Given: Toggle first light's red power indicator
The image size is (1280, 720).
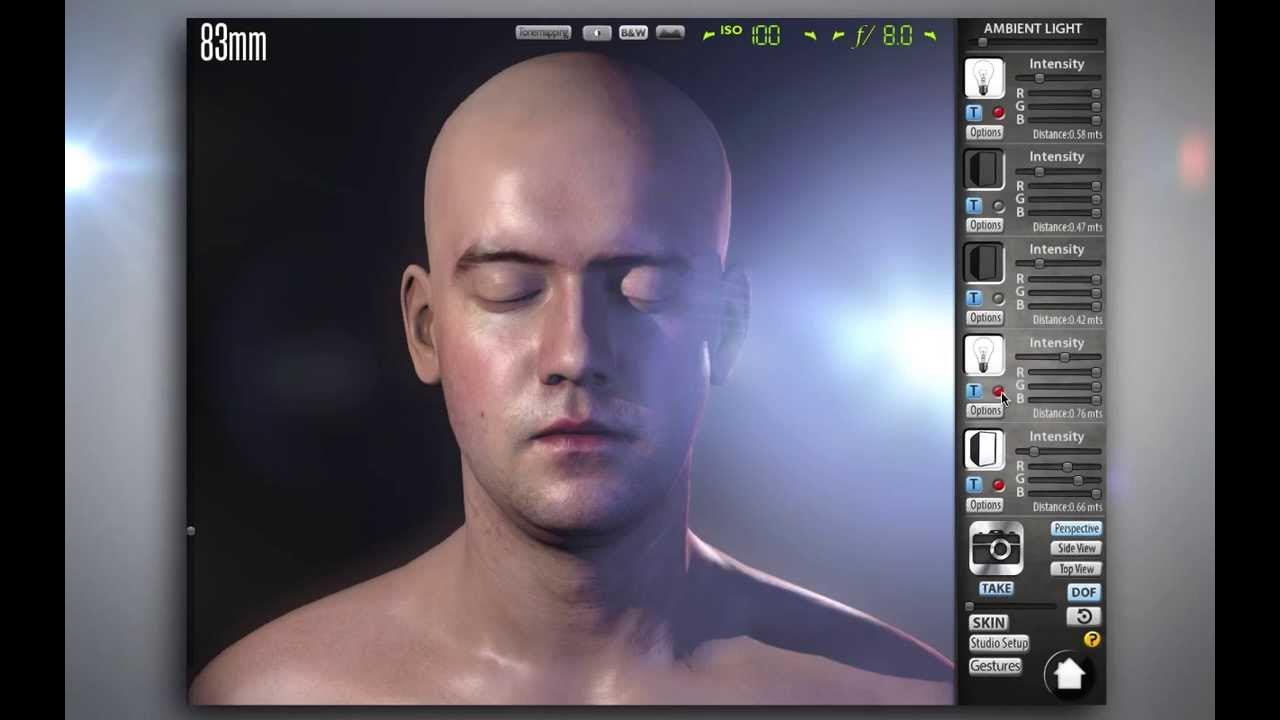Looking at the screenshot, I should click(x=998, y=113).
